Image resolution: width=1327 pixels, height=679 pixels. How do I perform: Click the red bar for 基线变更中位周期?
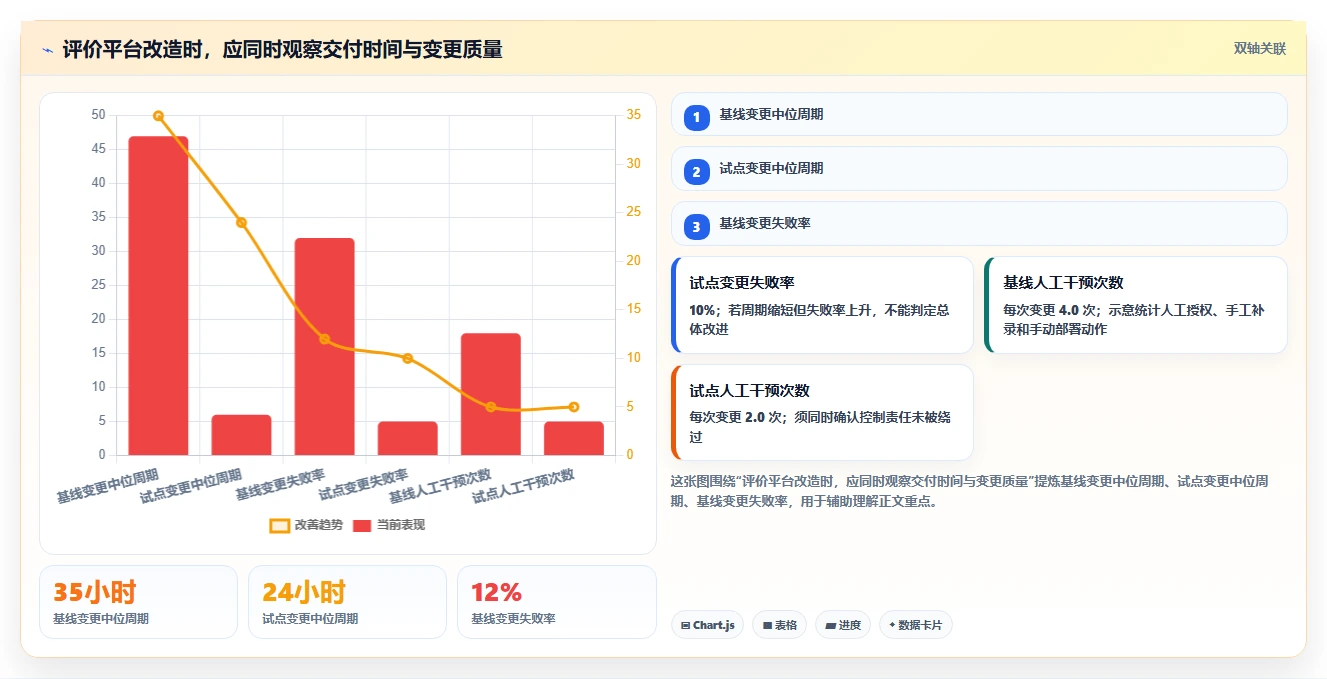coord(158,296)
